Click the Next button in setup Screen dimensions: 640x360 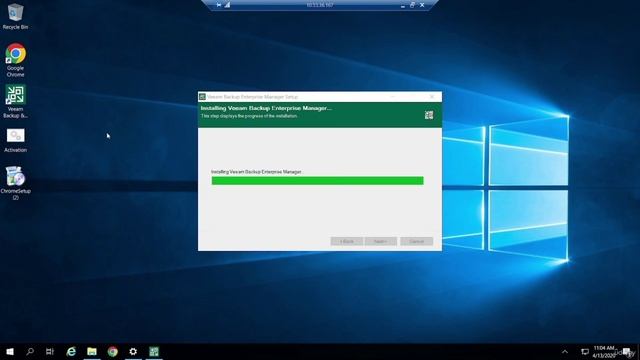pyautogui.click(x=381, y=241)
